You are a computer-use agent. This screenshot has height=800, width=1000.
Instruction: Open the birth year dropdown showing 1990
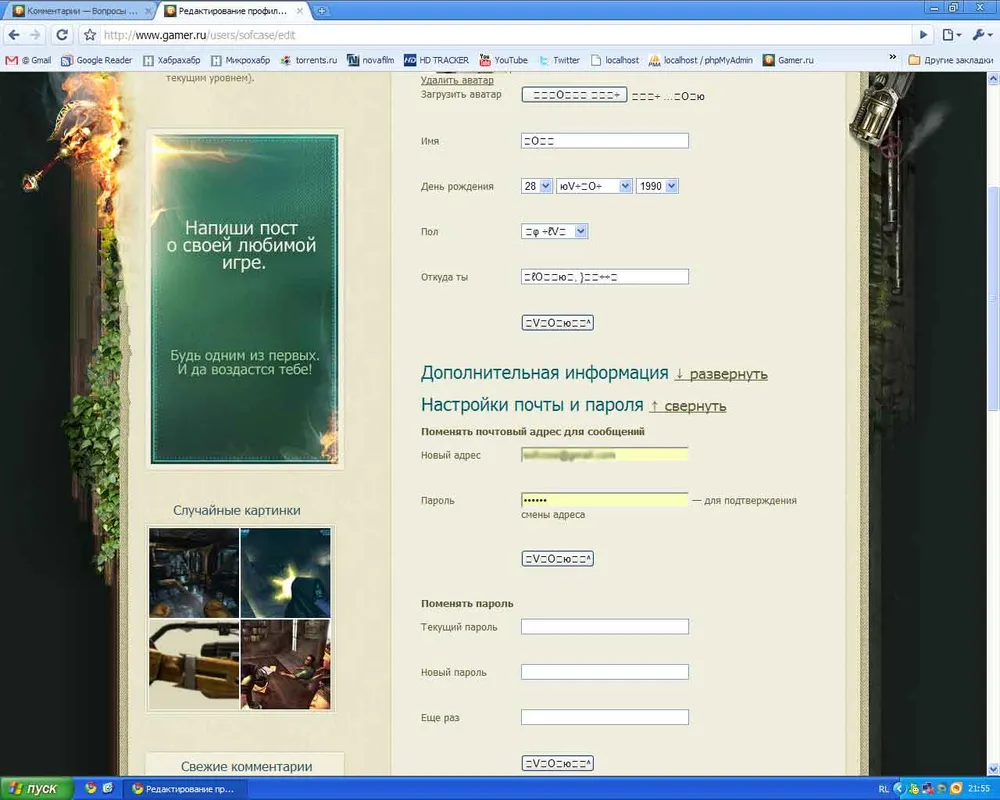click(x=657, y=186)
